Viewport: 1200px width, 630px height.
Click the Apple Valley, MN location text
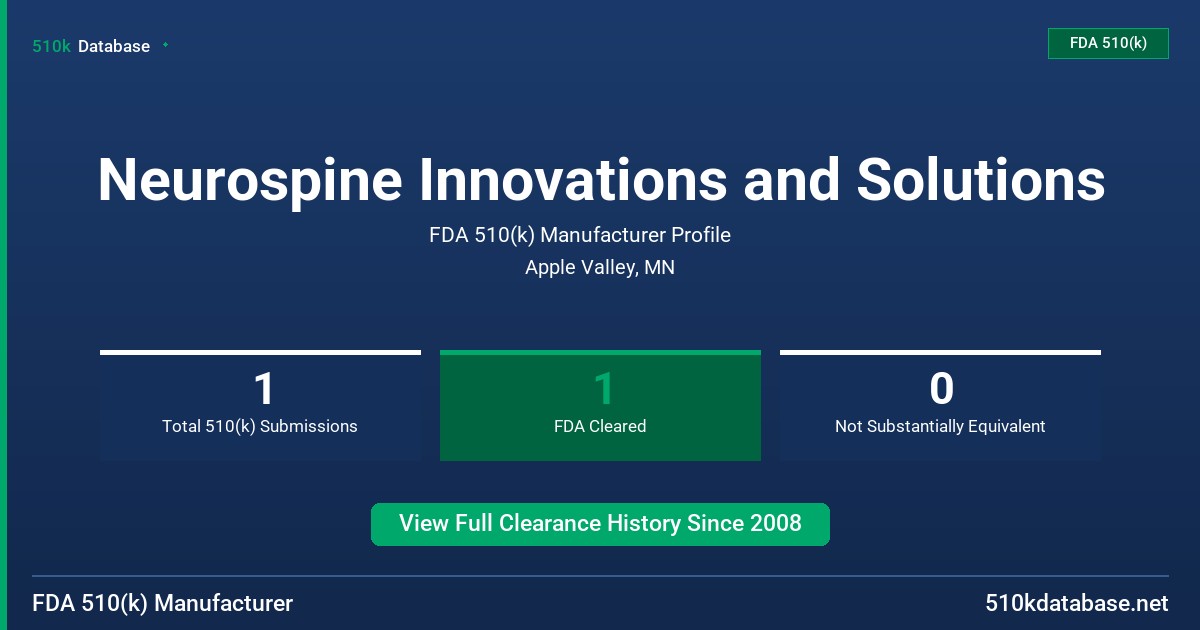click(x=600, y=268)
